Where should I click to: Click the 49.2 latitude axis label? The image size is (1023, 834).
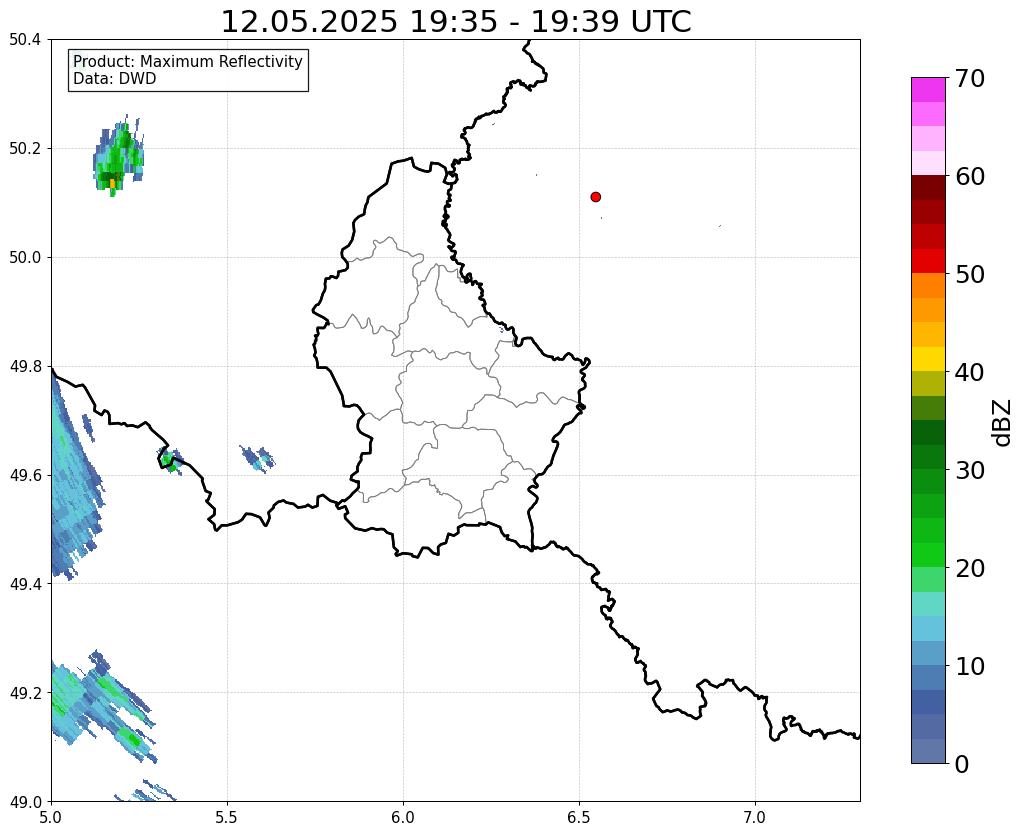[25, 693]
